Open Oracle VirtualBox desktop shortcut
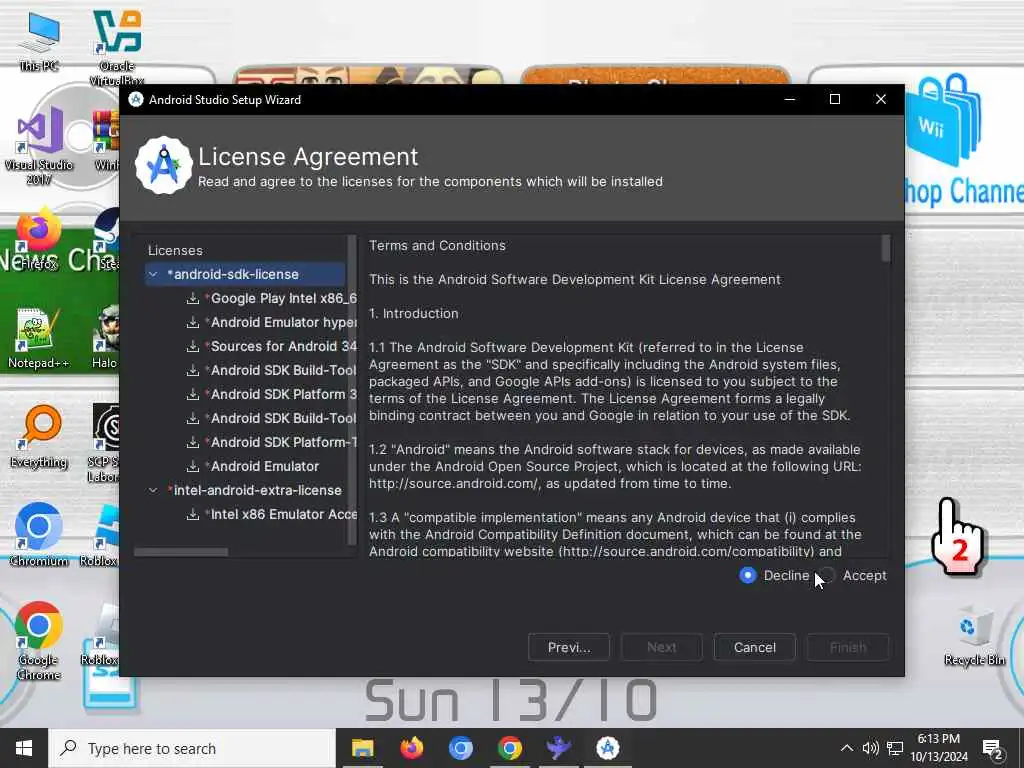The height and width of the screenshot is (768, 1024). 117,47
